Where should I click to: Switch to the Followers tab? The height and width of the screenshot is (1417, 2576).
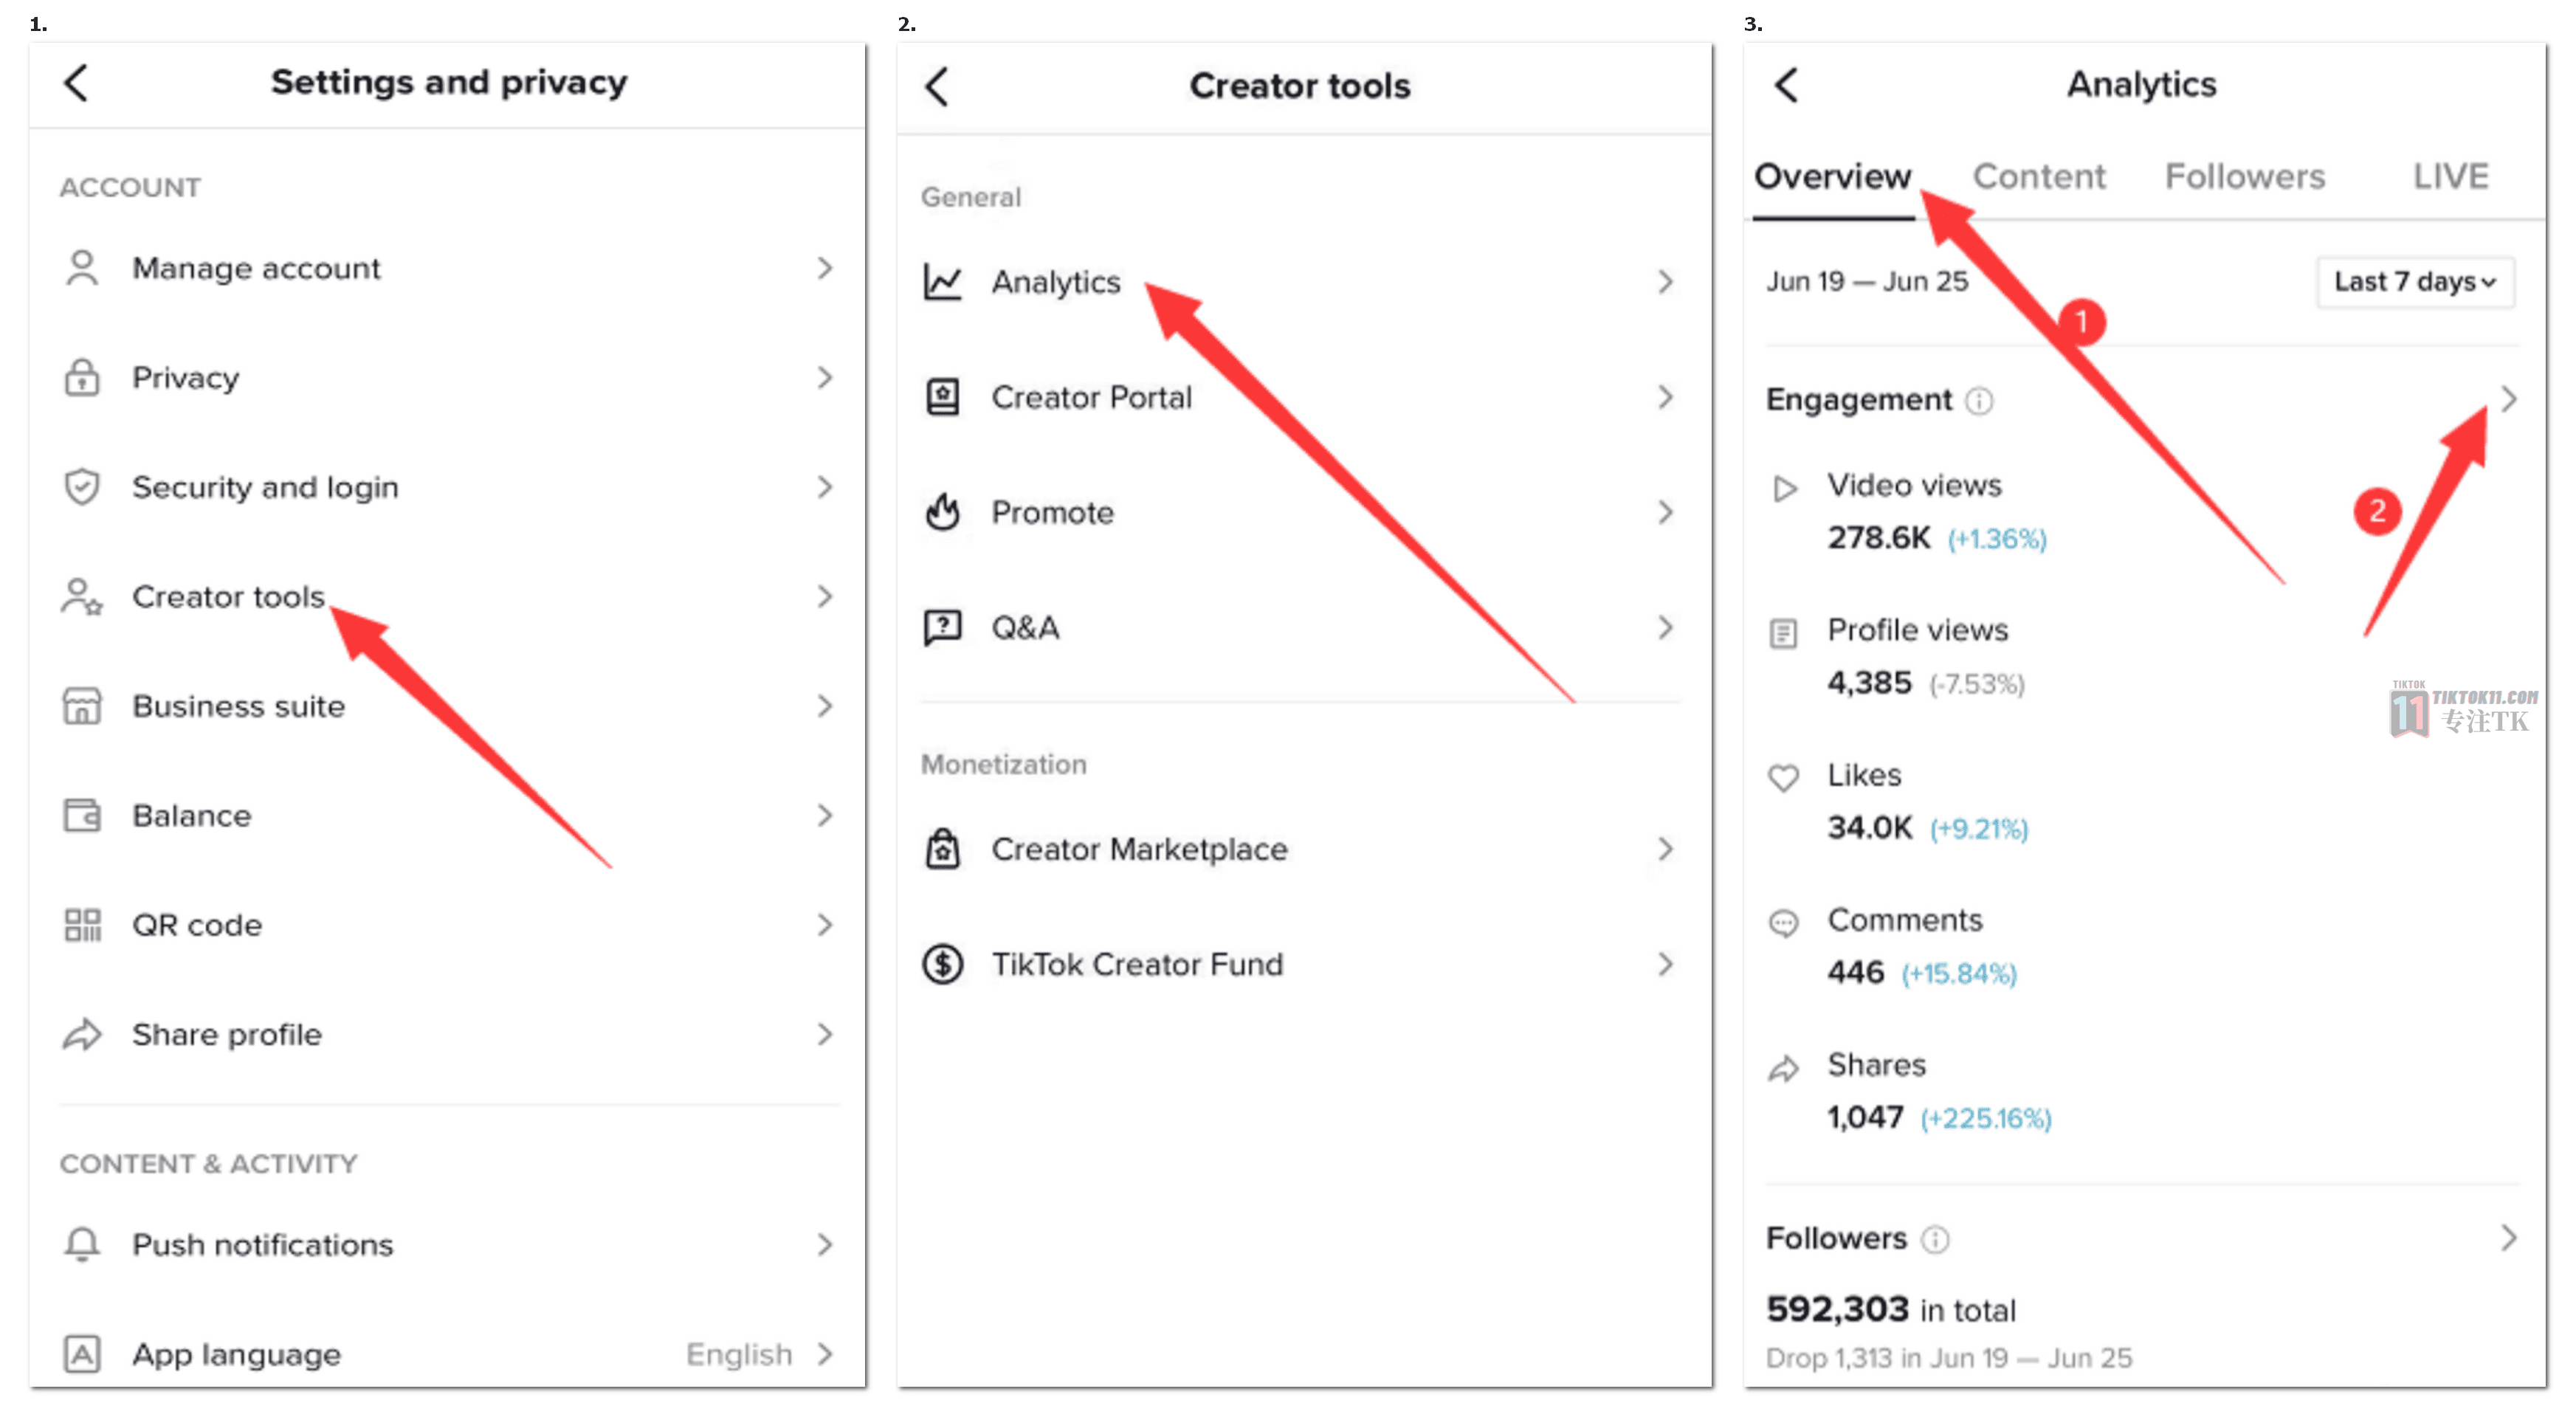pyautogui.click(x=2245, y=177)
